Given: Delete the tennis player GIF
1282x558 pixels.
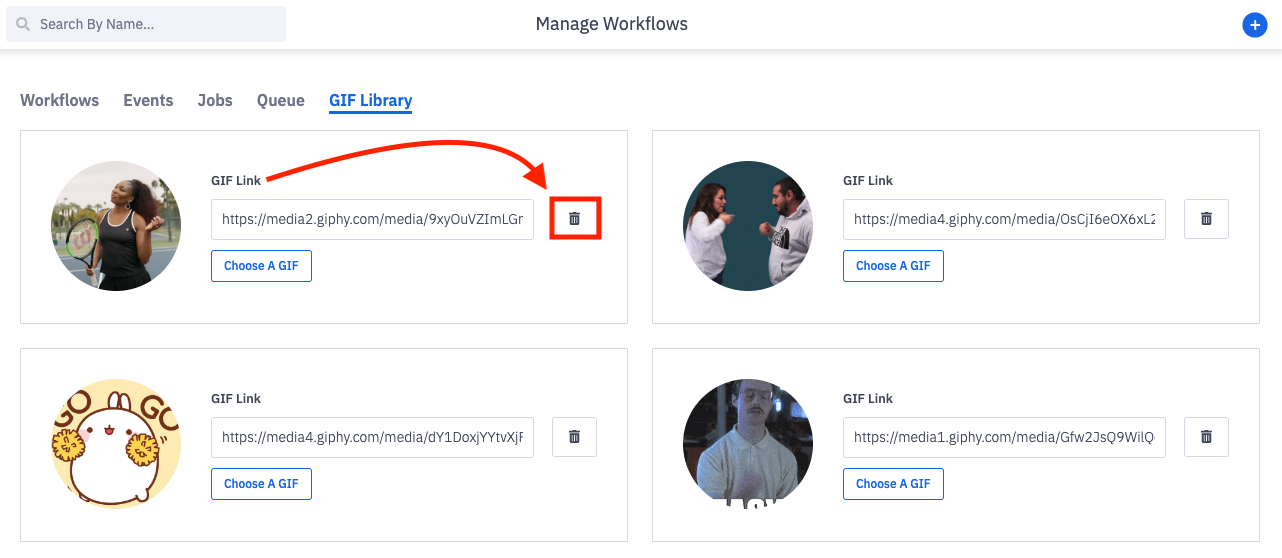Looking at the screenshot, I should (574, 219).
